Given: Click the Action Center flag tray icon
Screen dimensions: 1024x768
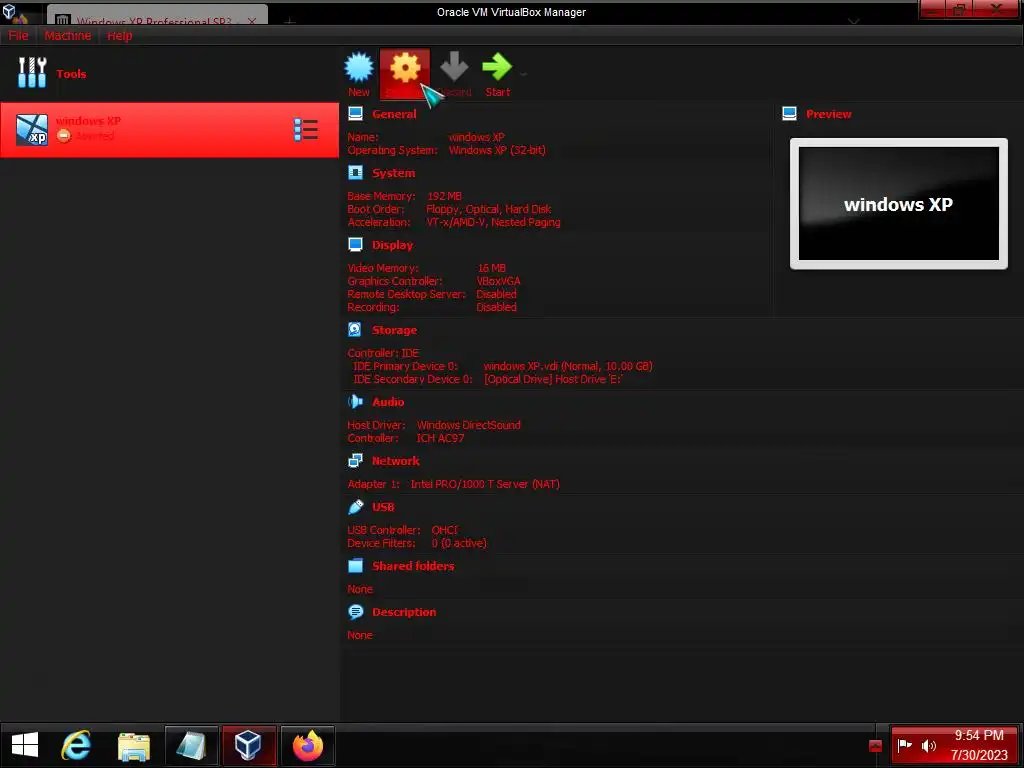Looking at the screenshot, I should click(904, 745).
